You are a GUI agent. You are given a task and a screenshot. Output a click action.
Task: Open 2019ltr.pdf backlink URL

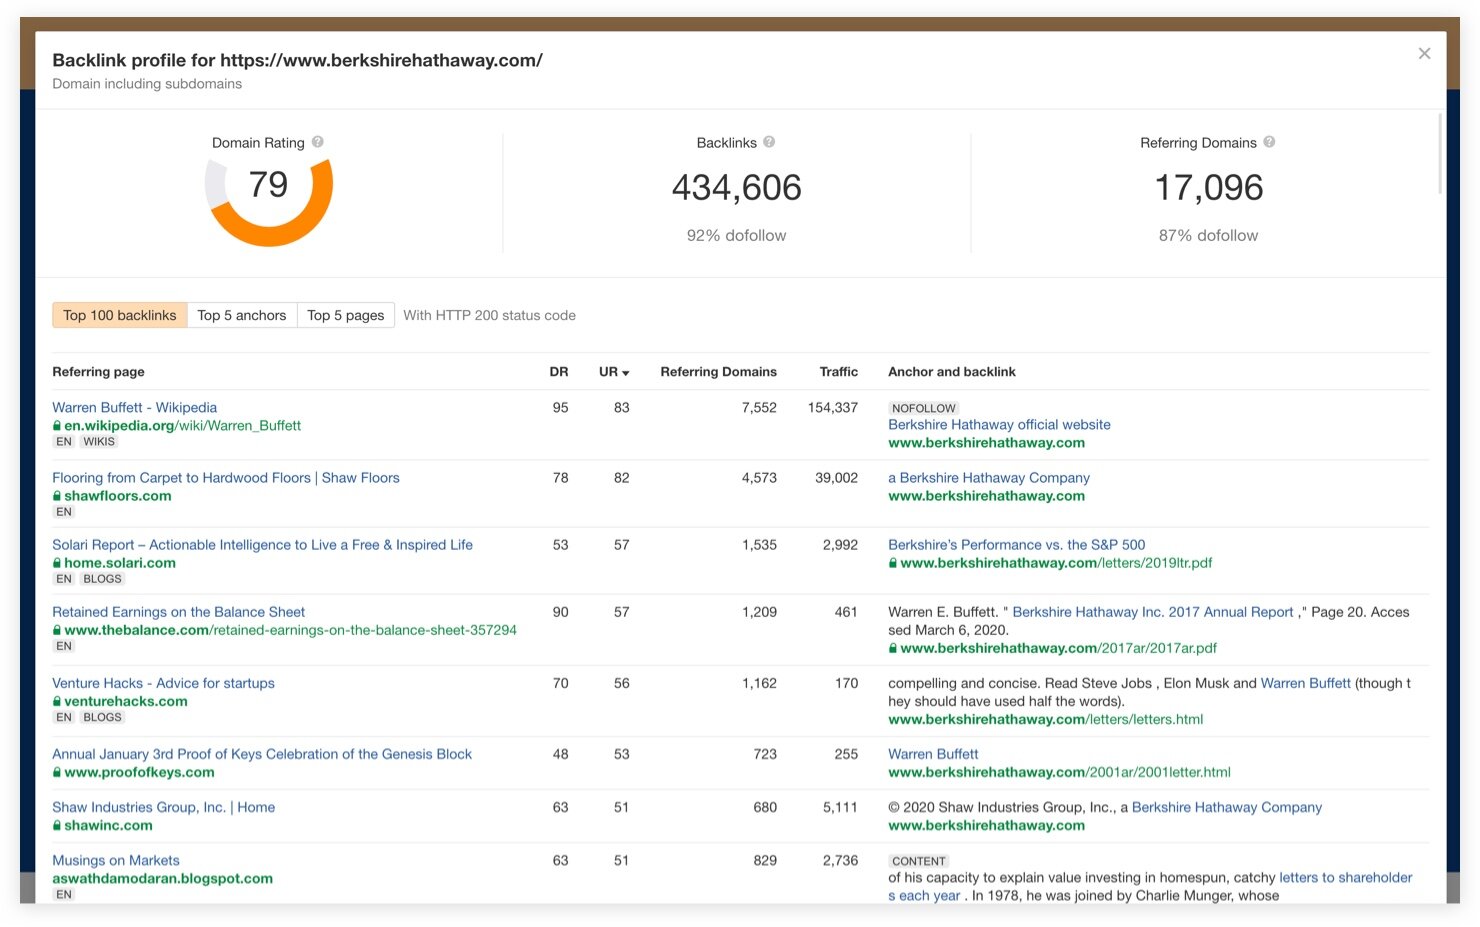tap(1056, 563)
